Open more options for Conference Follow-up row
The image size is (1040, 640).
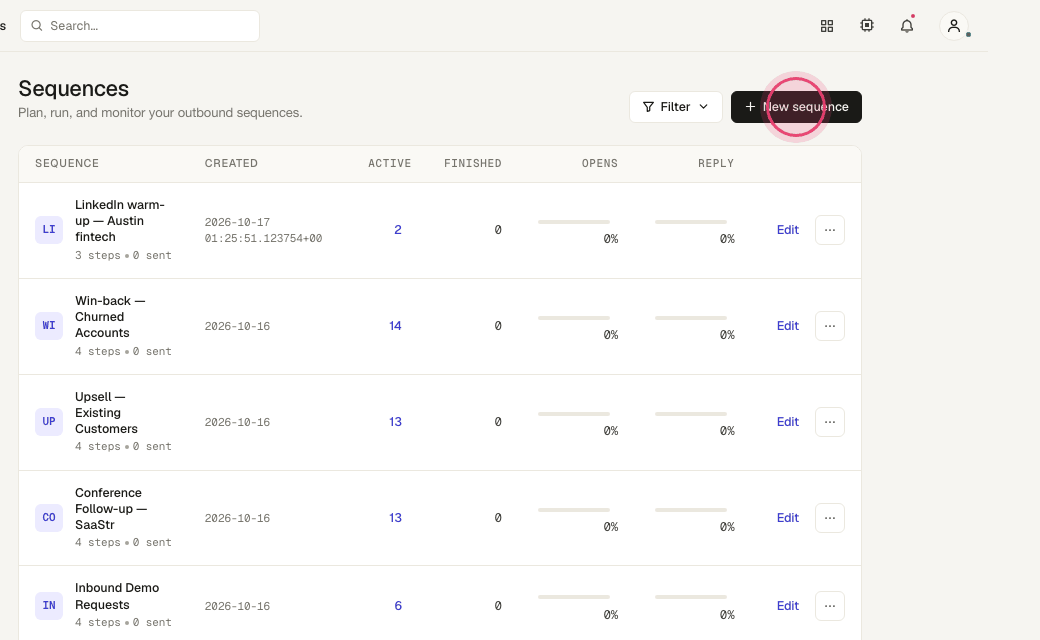(830, 518)
